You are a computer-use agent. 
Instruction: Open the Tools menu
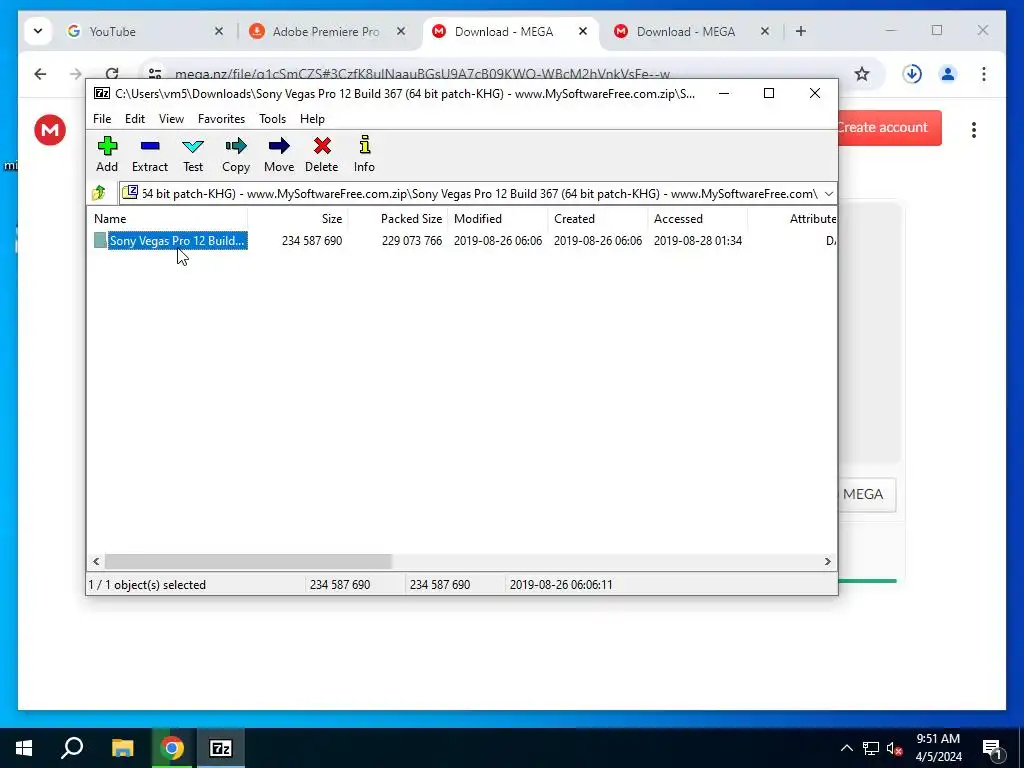pos(272,119)
